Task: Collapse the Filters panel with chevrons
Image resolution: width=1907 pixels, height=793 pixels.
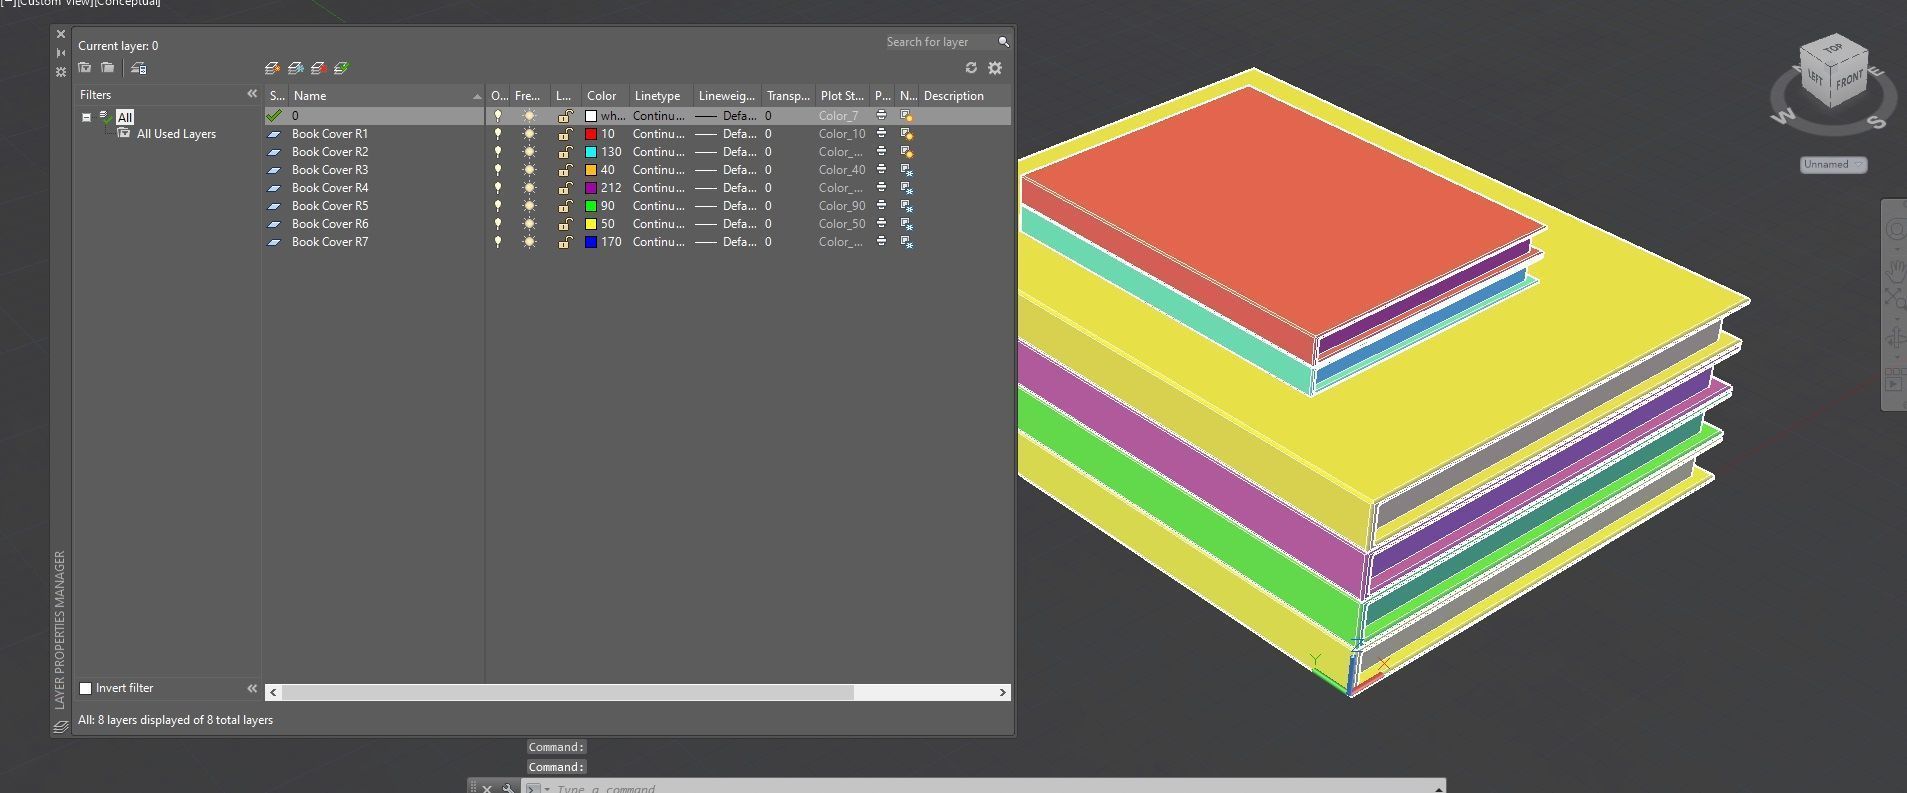Action: (252, 94)
